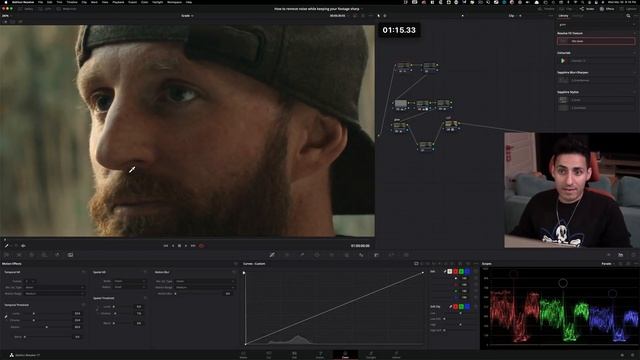
Task: Open Motion Blur Mo. Est. Type dropdown
Action: coord(205,281)
